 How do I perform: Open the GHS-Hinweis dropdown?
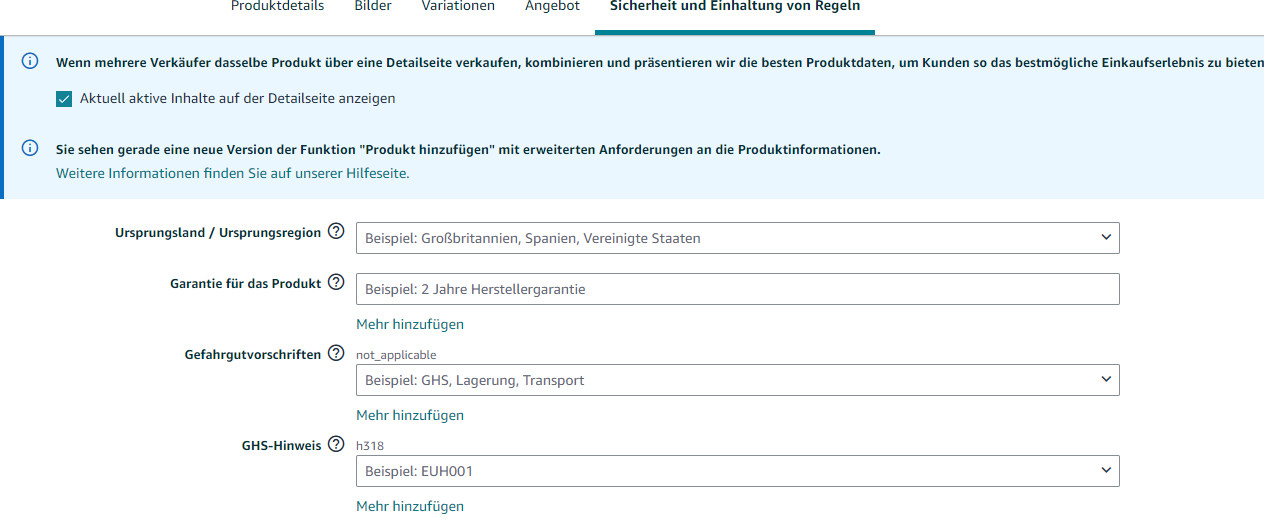tap(738, 471)
